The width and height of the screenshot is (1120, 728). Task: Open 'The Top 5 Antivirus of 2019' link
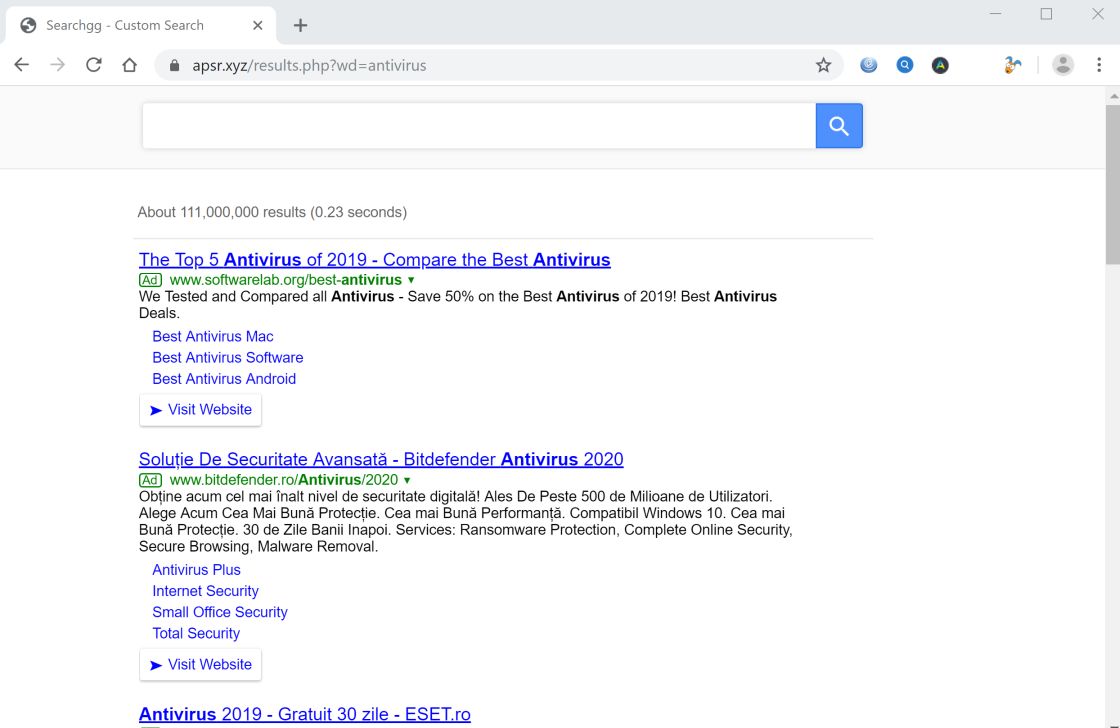pyautogui.click(x=374, y=260)
